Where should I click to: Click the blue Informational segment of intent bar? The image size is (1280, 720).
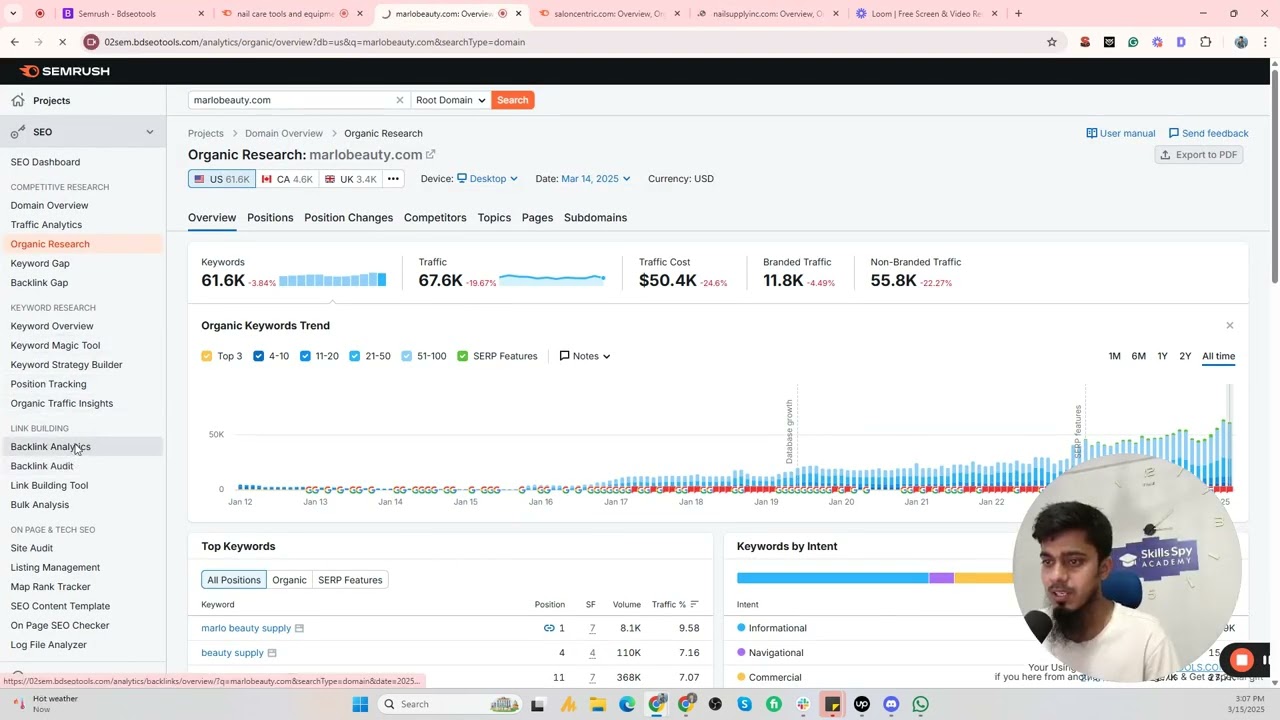click(832, 578)
